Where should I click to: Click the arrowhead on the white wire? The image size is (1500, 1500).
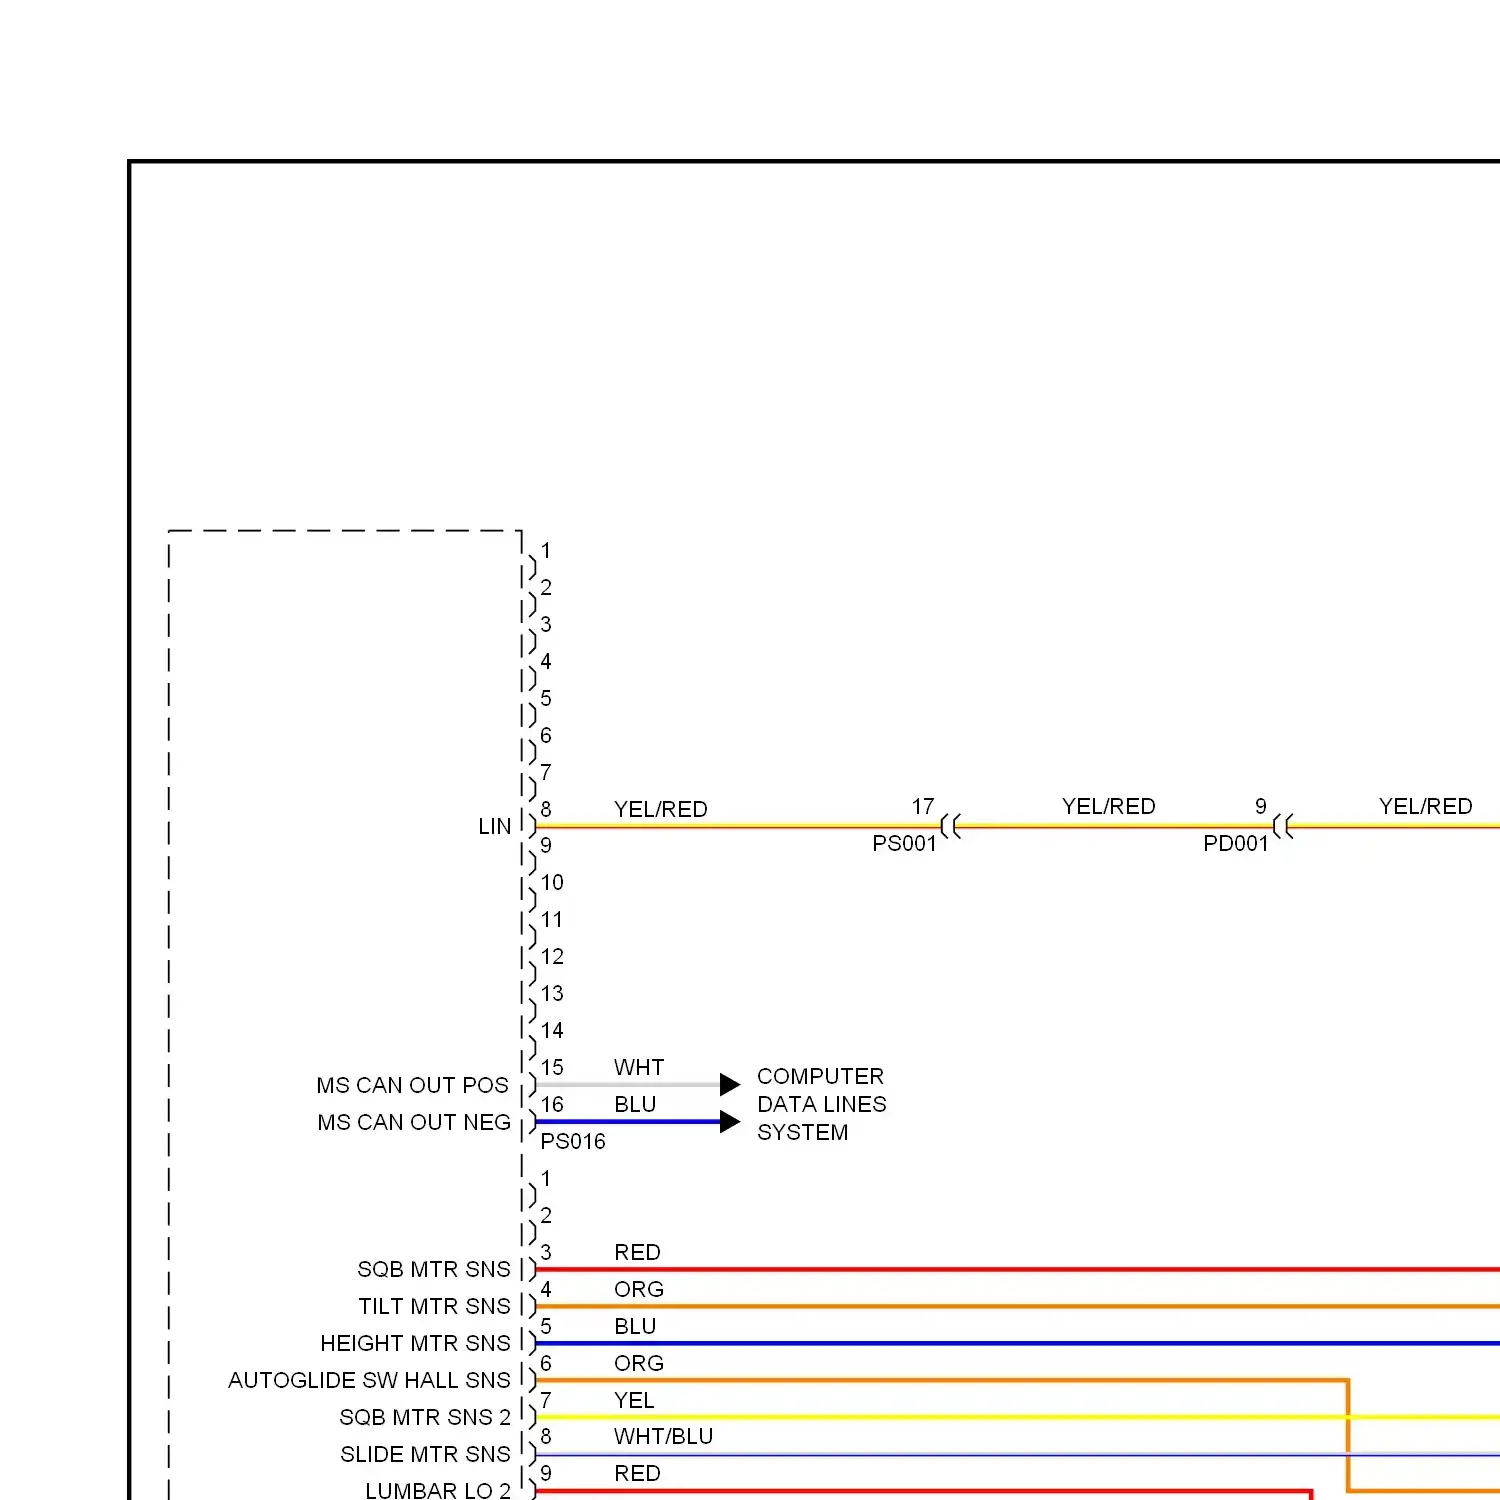(730, 1085)
